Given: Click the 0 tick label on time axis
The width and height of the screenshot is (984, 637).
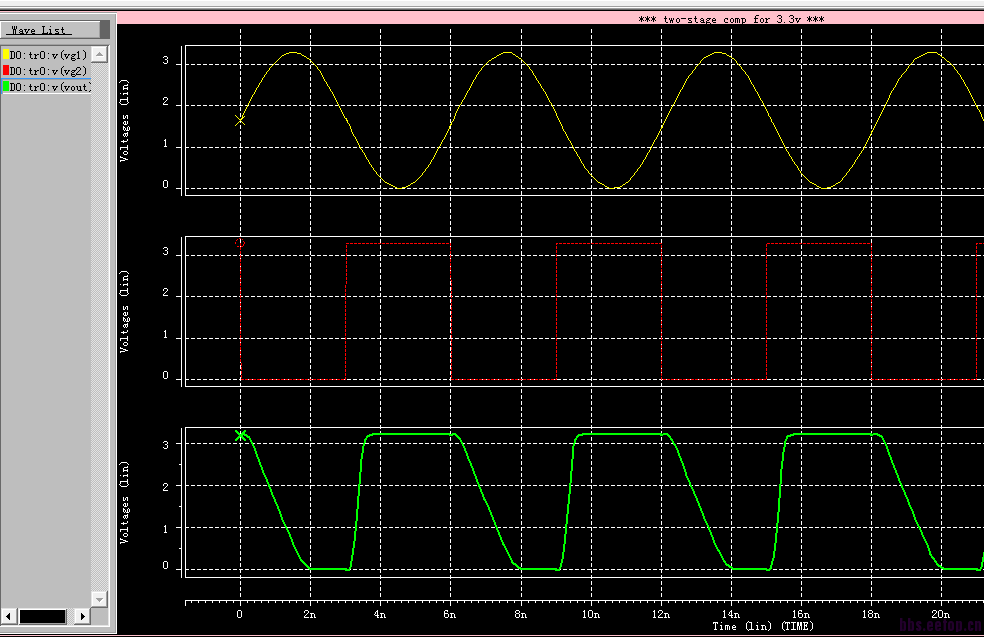Looking at the screenshot, I should (x=240, y=614).
